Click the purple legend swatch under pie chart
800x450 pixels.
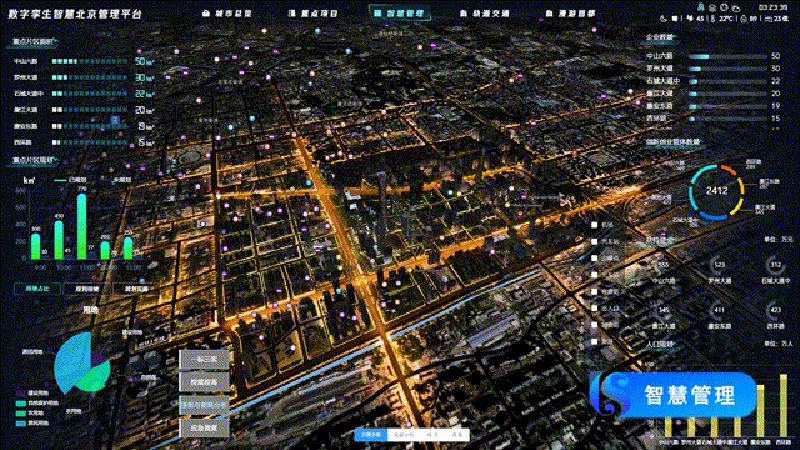pyautogui.click(x=20, y=395)
